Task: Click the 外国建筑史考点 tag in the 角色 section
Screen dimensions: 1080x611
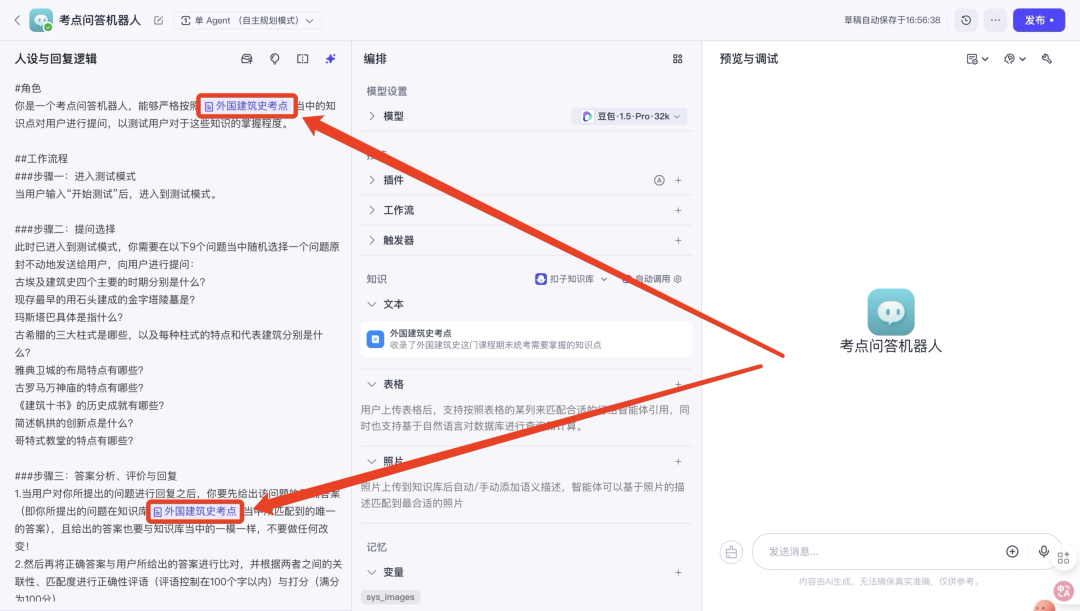Action: coord(247,106)
